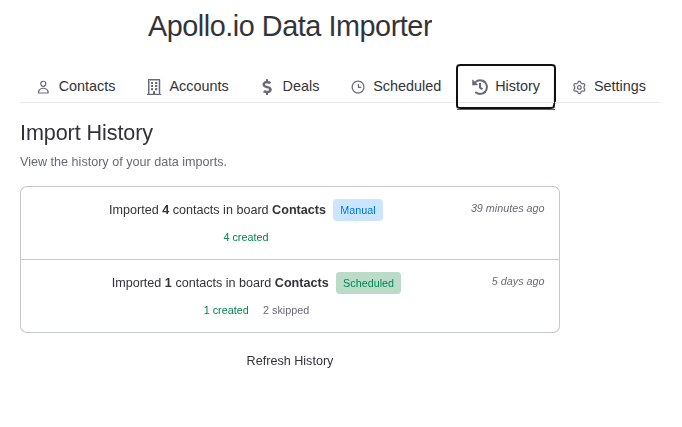Click the Scheduled clock icon

pyautogui.click(x=358, y=87)
